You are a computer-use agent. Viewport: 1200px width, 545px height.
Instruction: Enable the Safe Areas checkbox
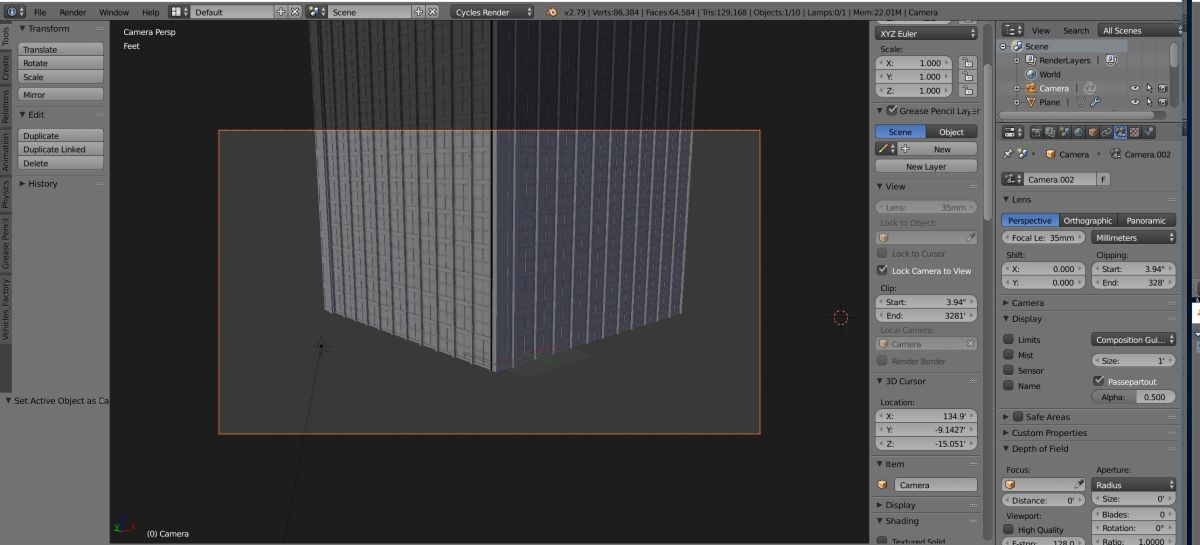1018,416
